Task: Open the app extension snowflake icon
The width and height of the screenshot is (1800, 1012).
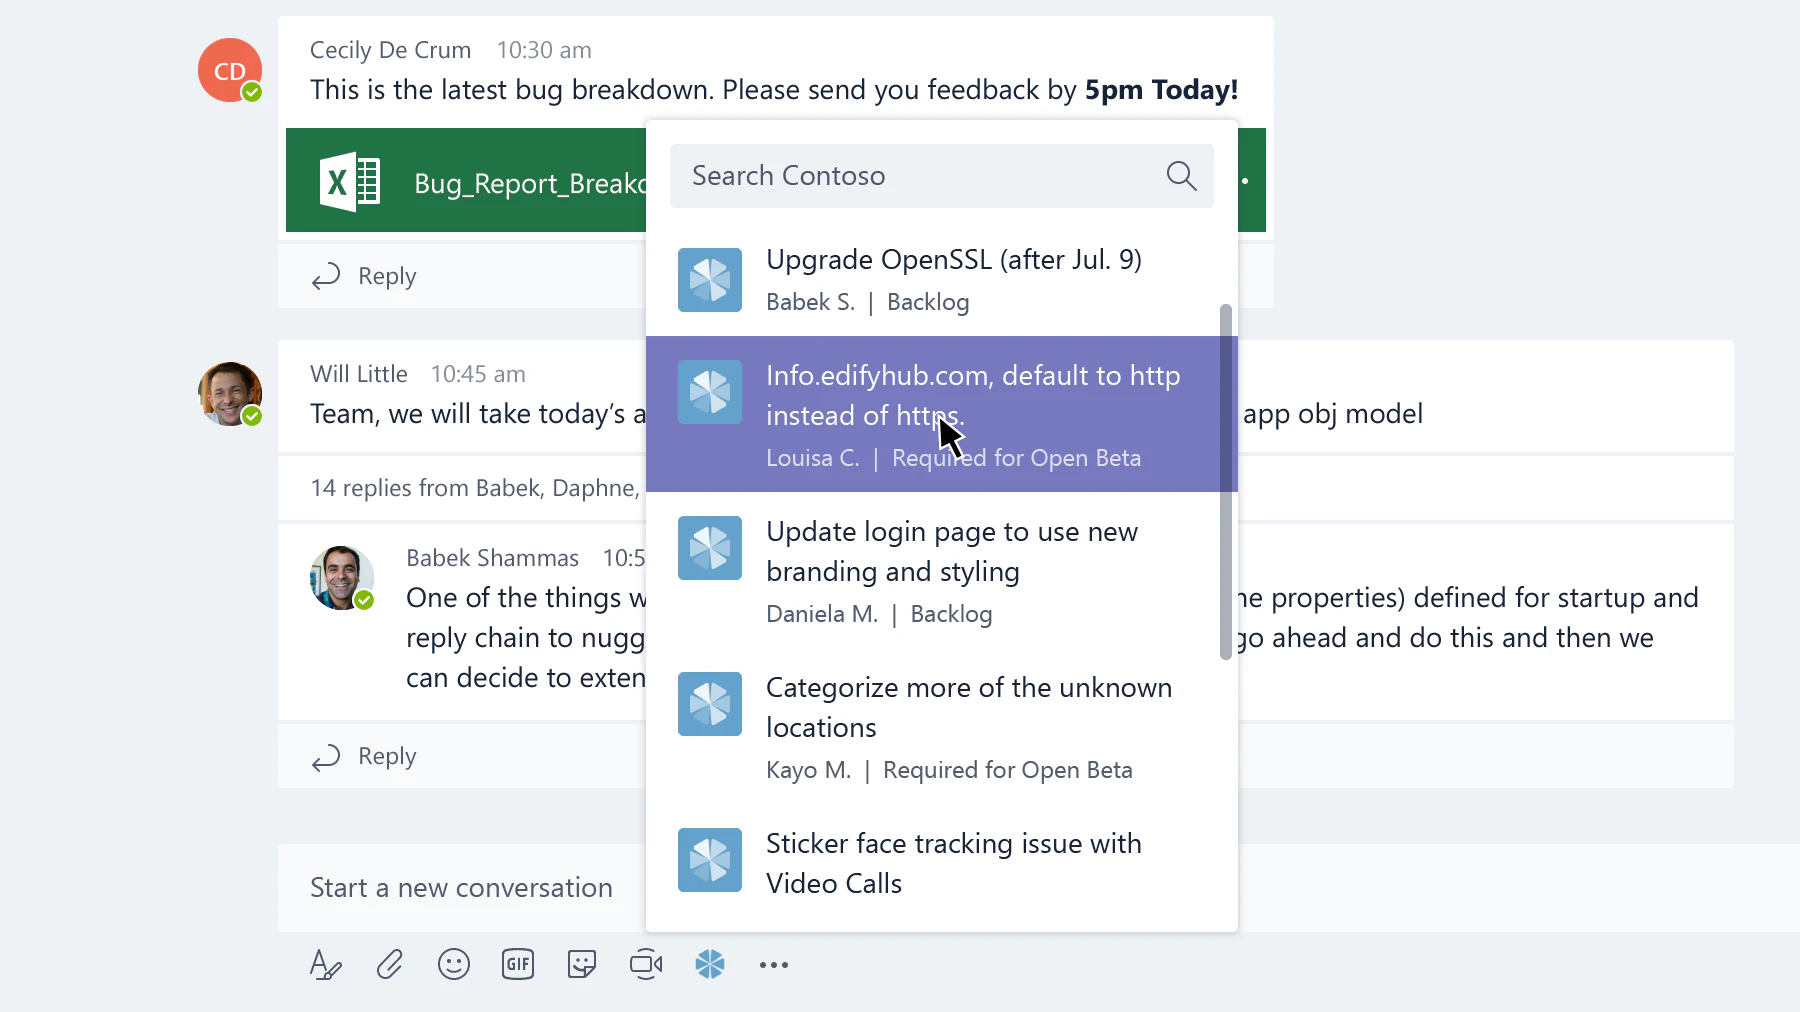Action: pos(710,964)
